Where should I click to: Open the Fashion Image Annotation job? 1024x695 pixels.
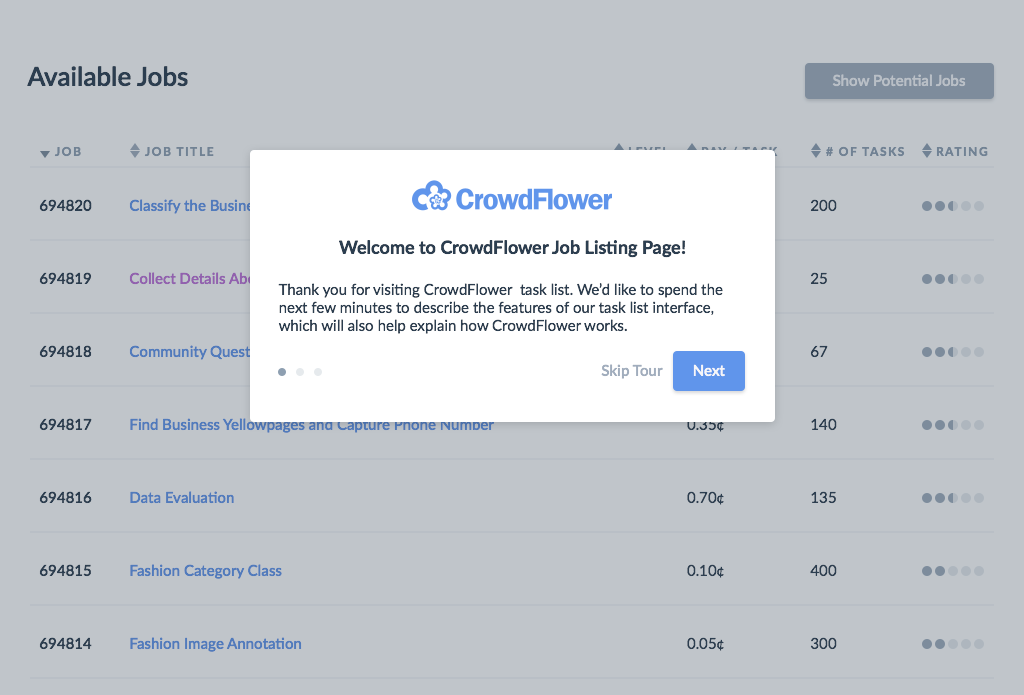click(x=216, y=644)
